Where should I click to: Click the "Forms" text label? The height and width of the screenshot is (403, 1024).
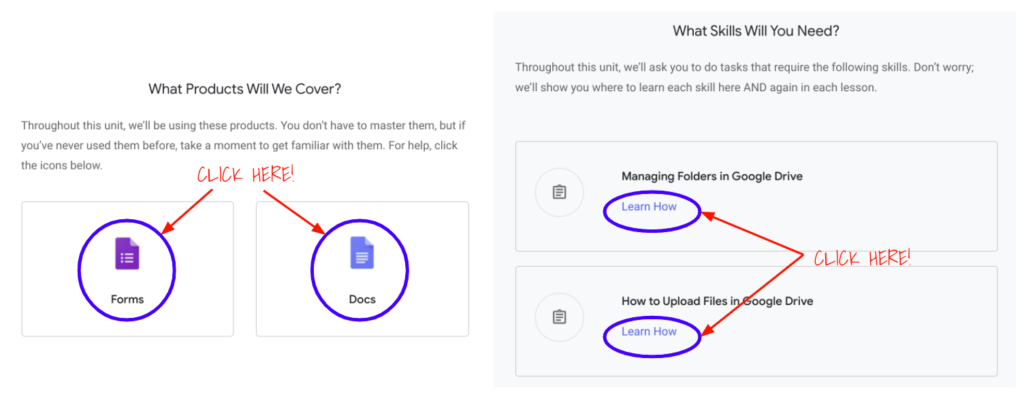127,298
